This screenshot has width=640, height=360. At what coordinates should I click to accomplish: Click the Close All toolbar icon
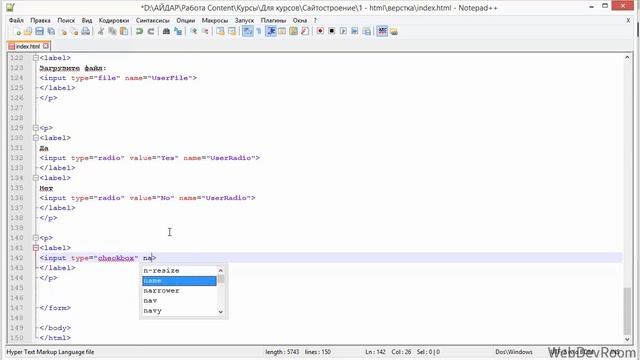click(x=74, y=31)
